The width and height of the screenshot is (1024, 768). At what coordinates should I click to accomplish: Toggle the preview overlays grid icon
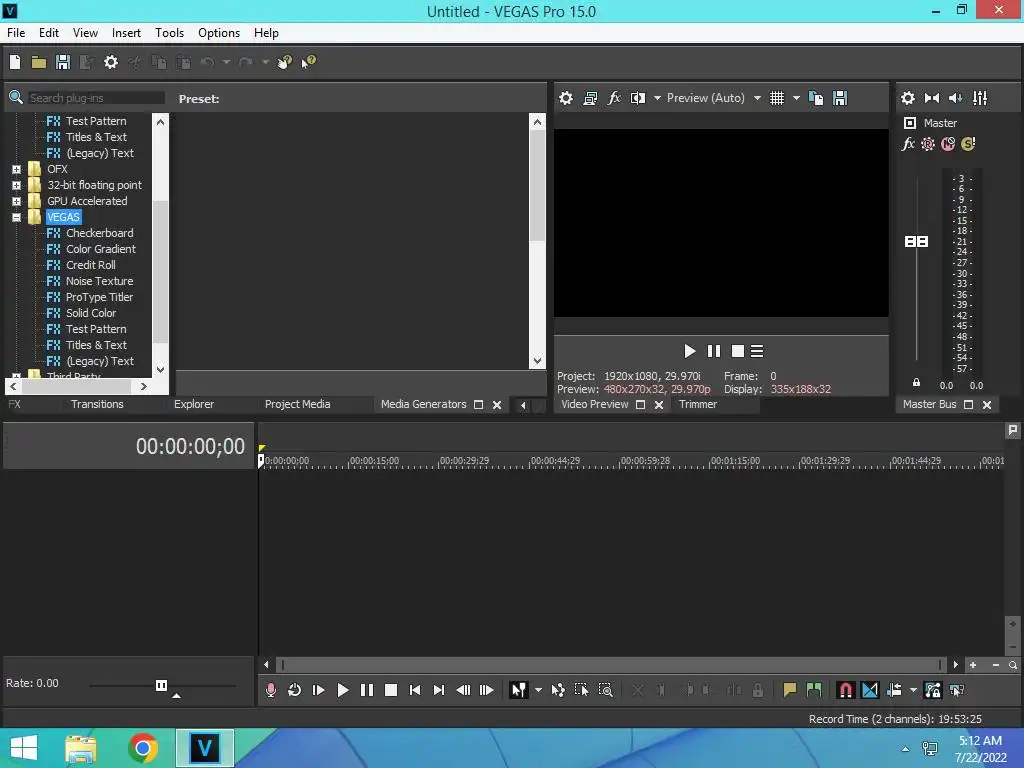[776, 98]
